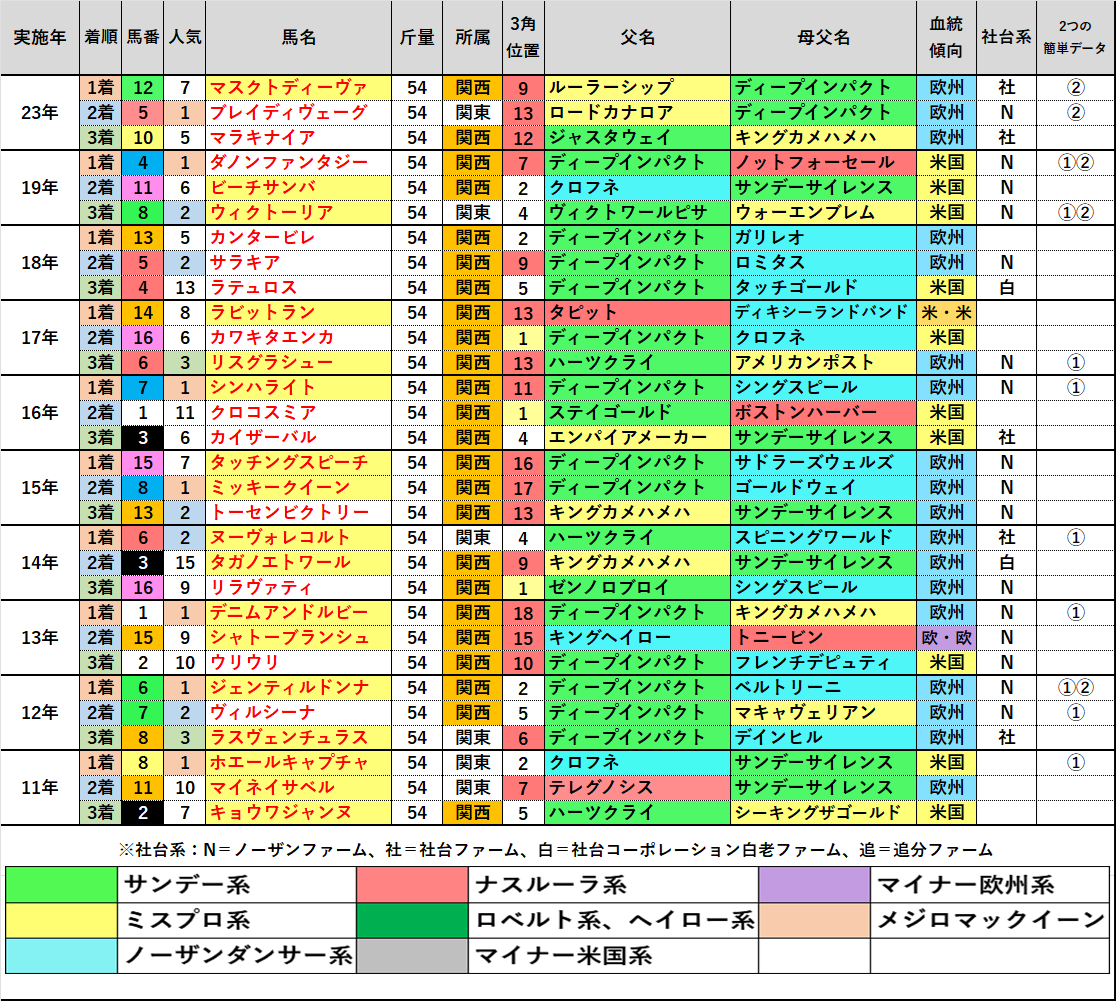Click the 13年 year cell
Viewport: 1116px width, 1001px height.
coord(40,638)
